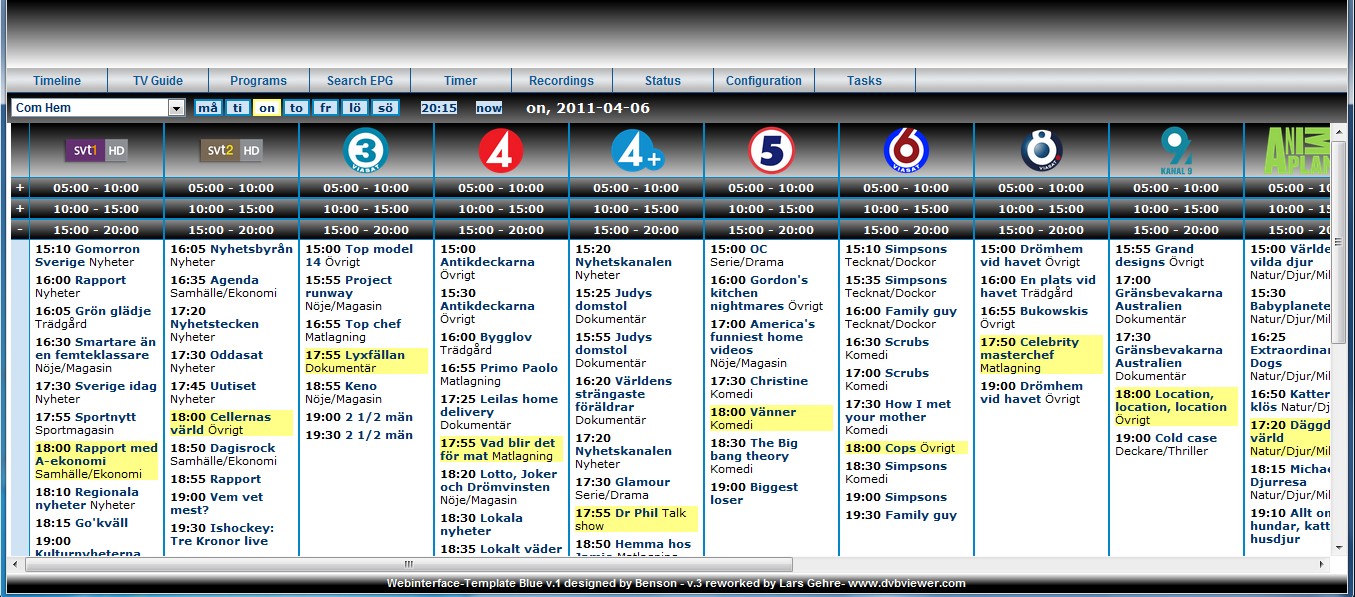Viewport: 1355px width, 597px height.
Task: Expand 05:00 - 10:00 header under TV6
Action: [906, 188]
